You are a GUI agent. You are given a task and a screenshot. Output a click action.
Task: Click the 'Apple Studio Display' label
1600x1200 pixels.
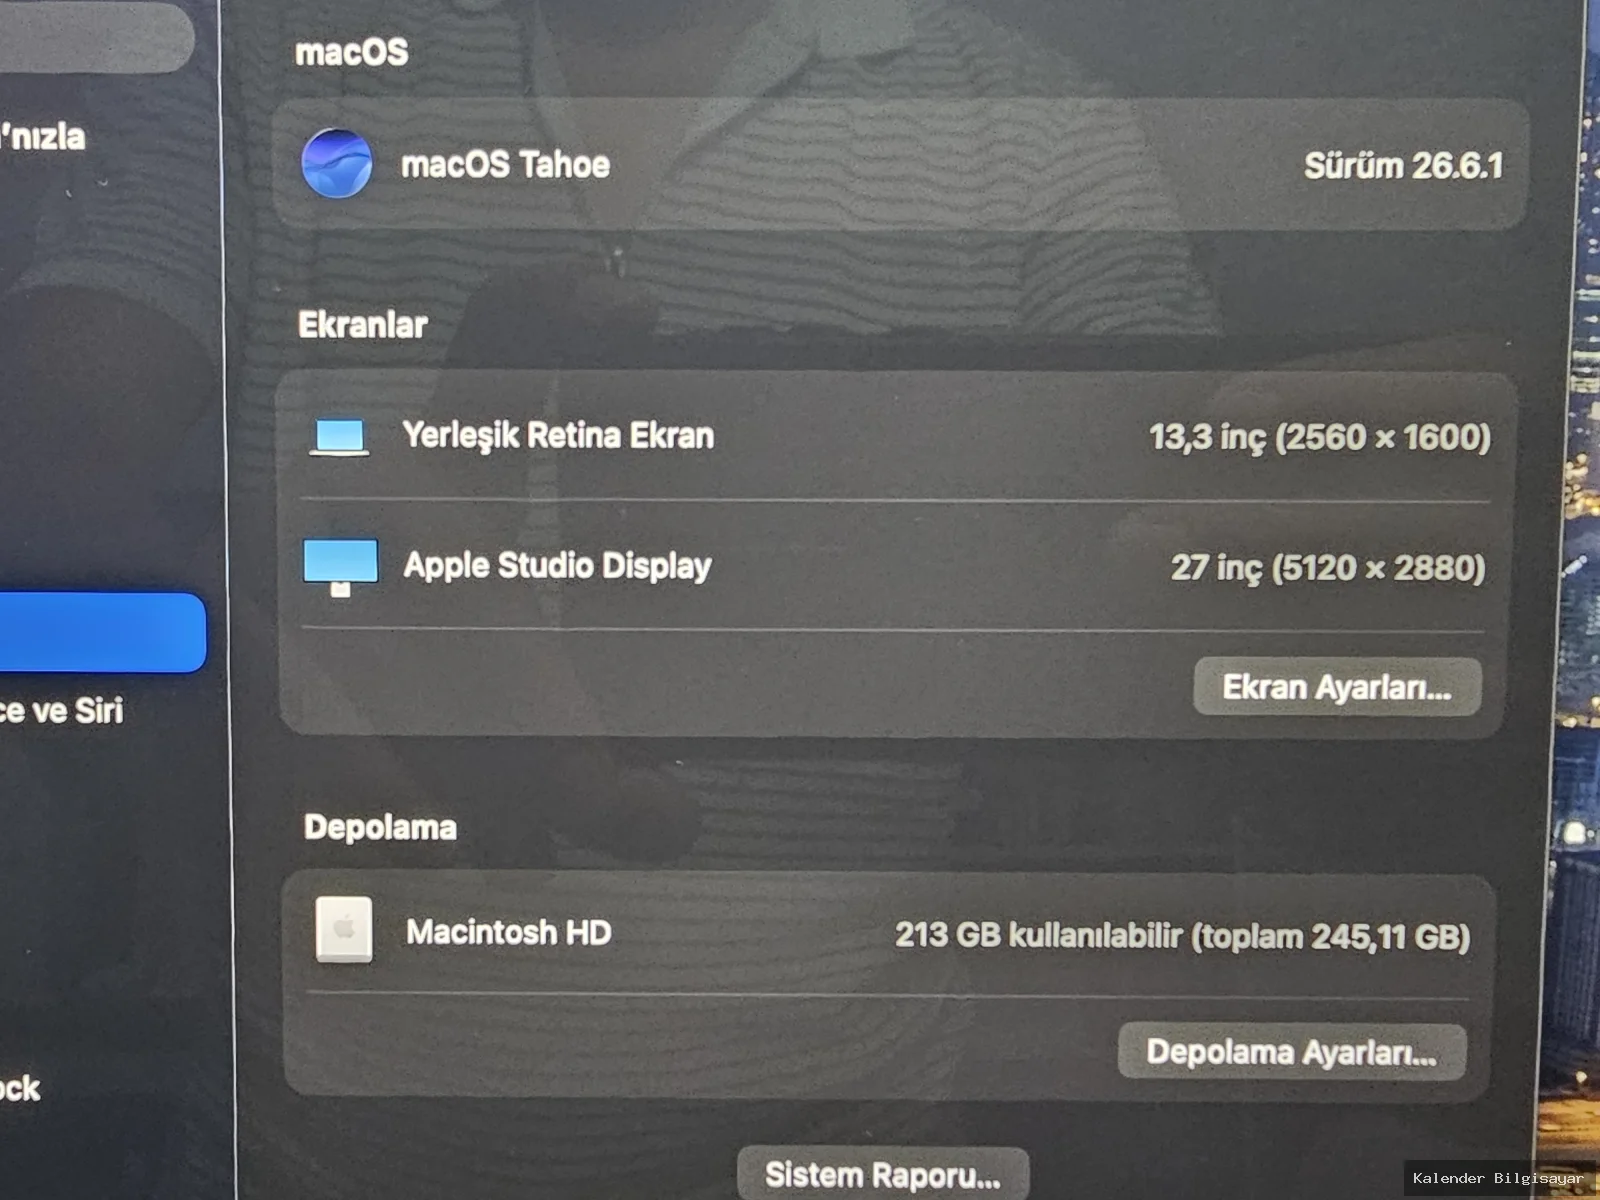557,566
